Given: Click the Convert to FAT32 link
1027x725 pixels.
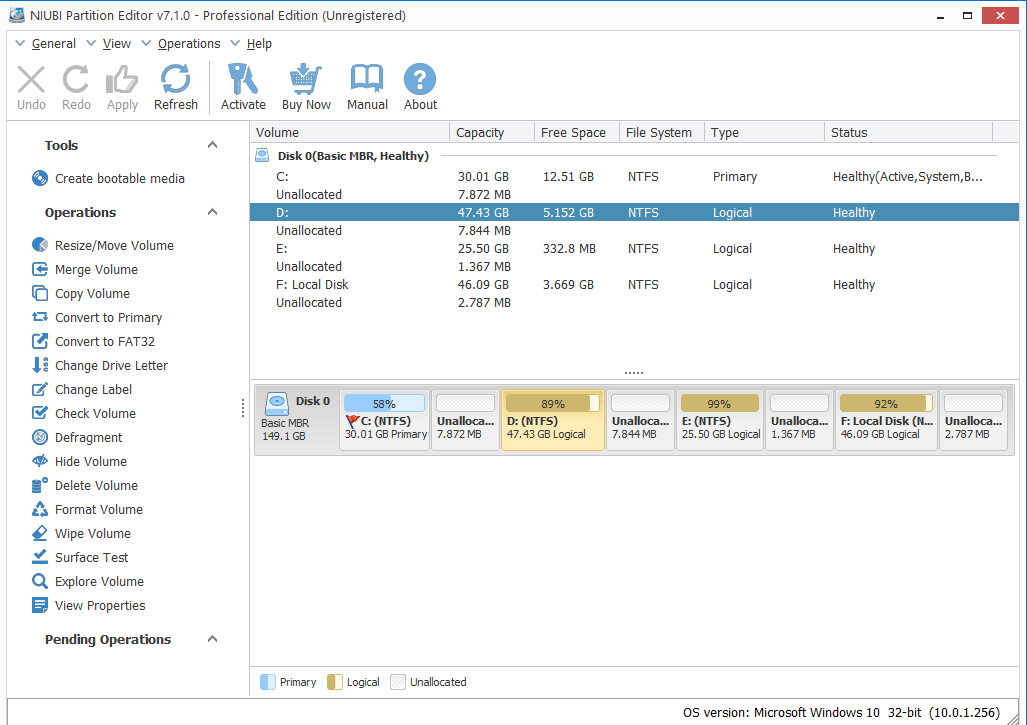Looking at the screenshot, I should [x=105, y=341].
